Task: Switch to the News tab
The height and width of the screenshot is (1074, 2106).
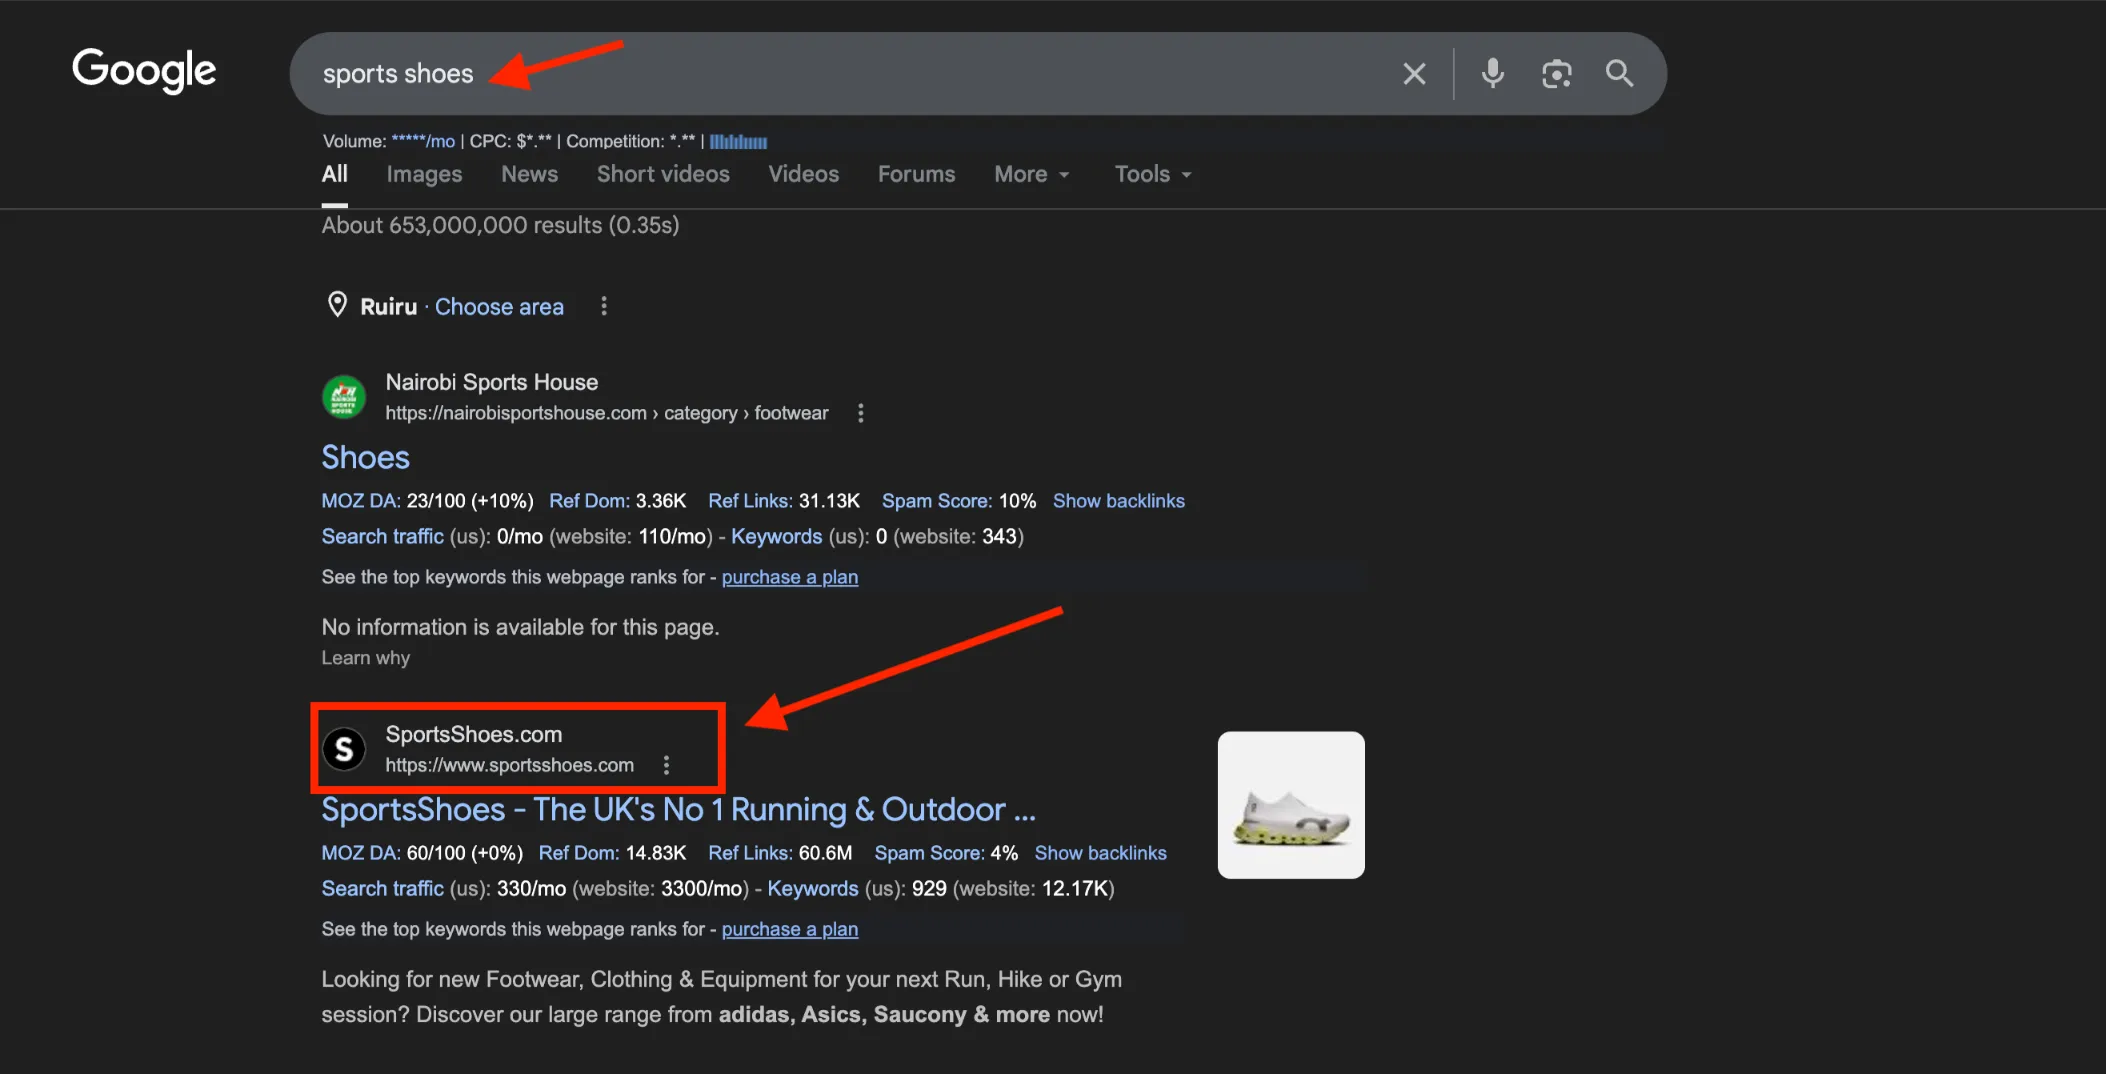Action: (530, 174)
